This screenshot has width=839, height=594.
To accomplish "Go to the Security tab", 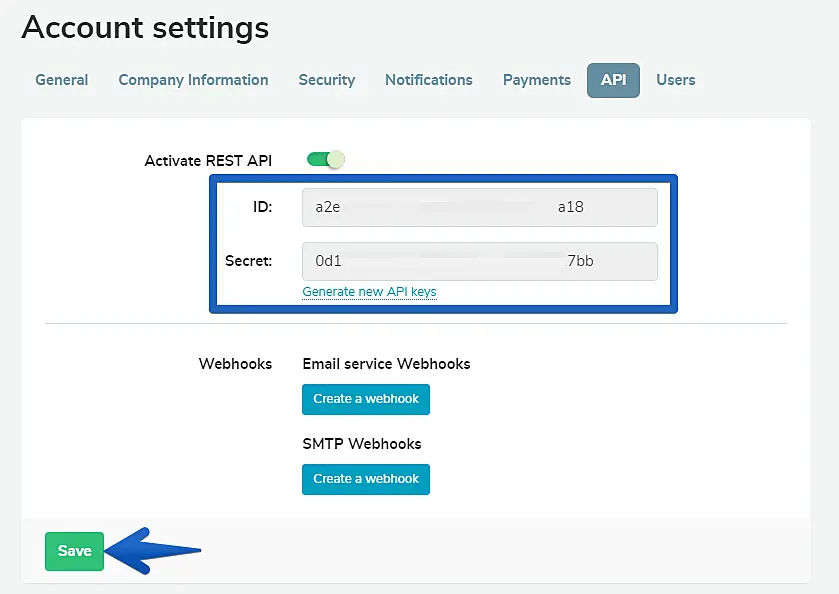I will pos(326,80).
